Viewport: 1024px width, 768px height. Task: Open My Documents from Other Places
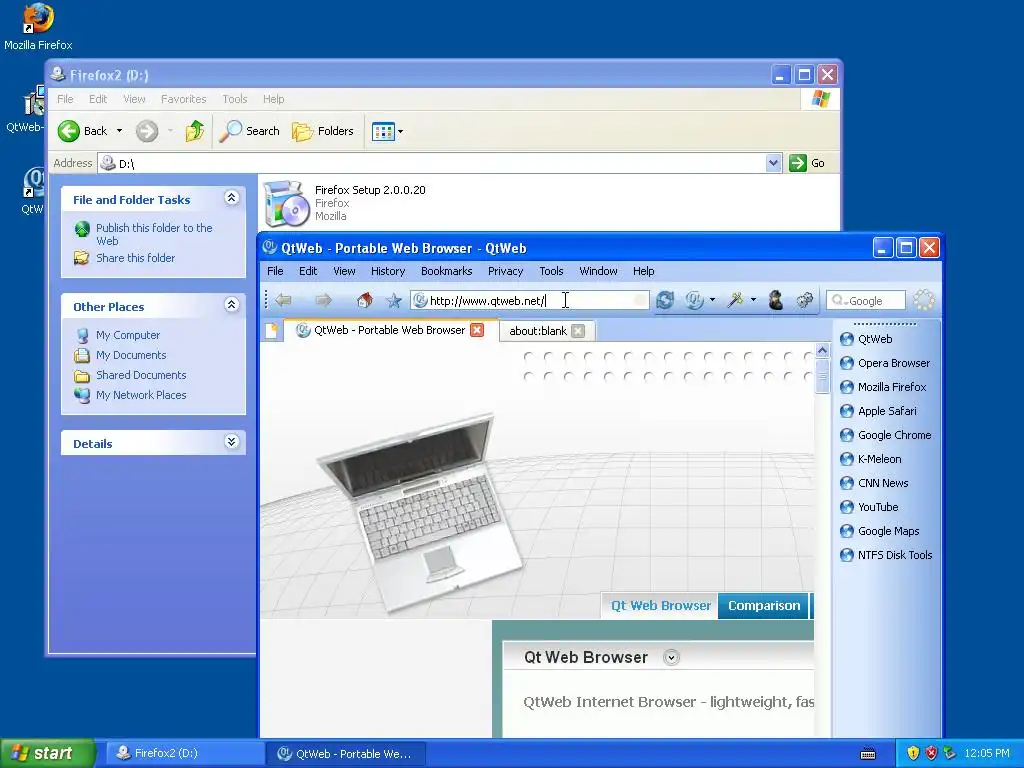131,355
